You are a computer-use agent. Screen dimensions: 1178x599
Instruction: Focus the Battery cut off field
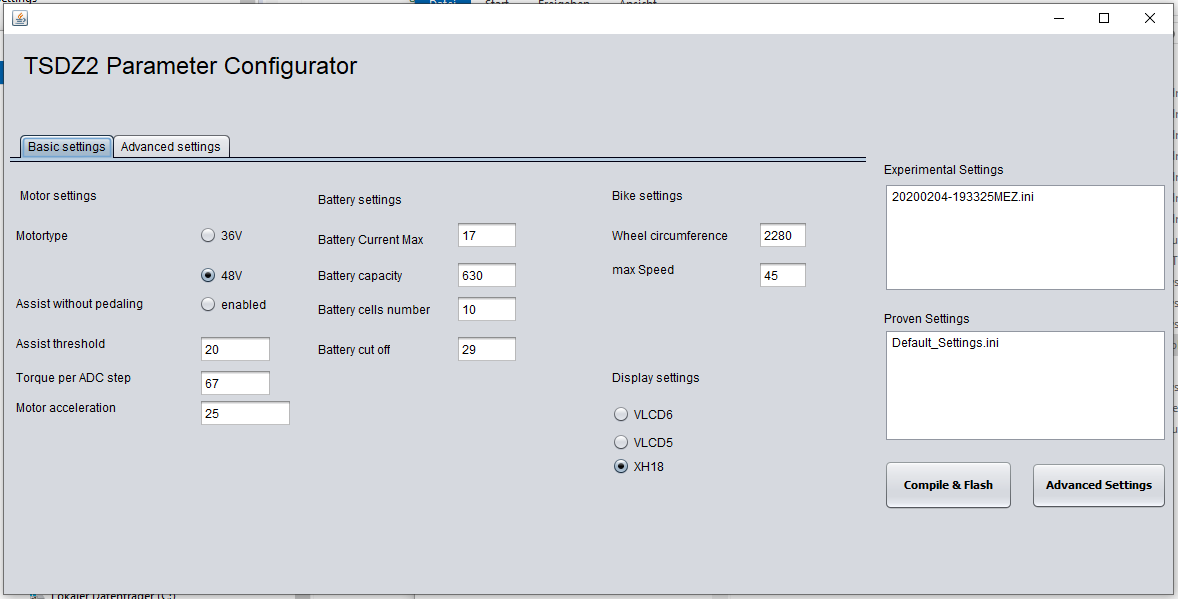(487, 349)
